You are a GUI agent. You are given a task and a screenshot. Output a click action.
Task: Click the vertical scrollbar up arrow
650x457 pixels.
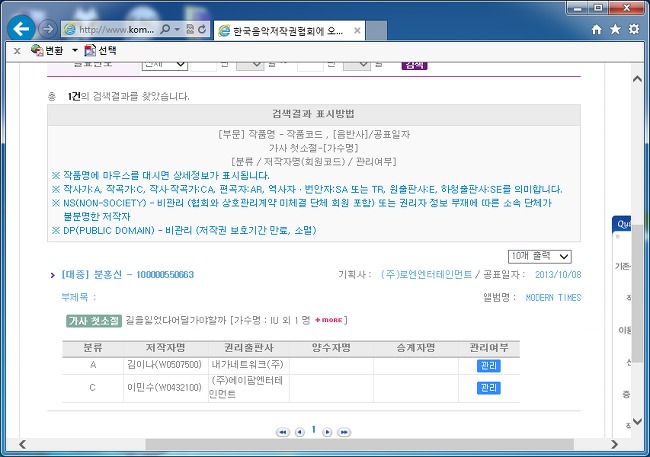637,79
